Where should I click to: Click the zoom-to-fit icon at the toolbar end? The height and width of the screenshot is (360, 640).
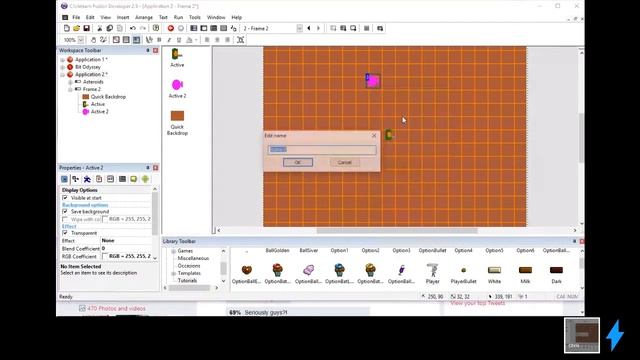click(x=241, y=40)
